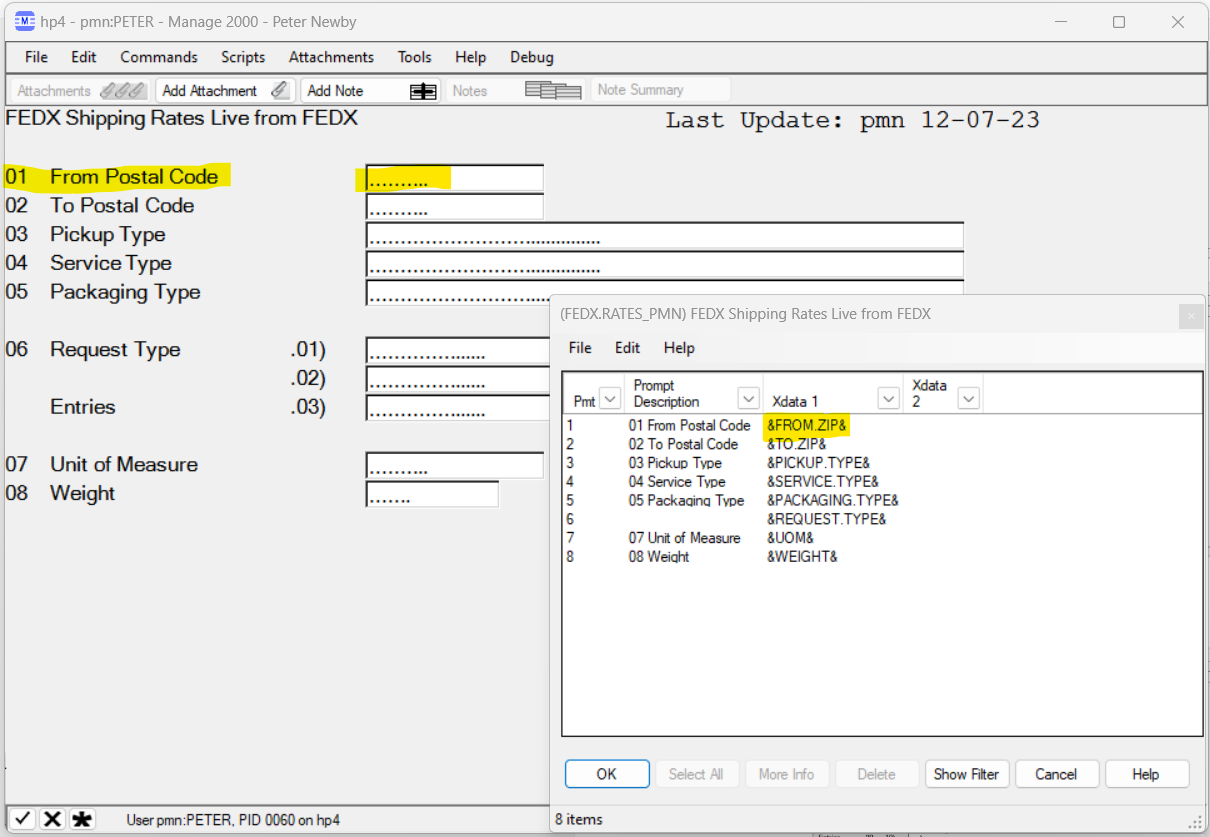Open the Edit menu in main window
1210x837 pixels.
84,57
